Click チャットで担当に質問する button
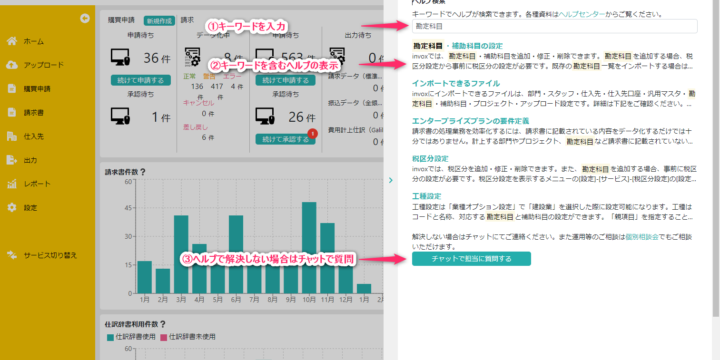 click(472, 259)
